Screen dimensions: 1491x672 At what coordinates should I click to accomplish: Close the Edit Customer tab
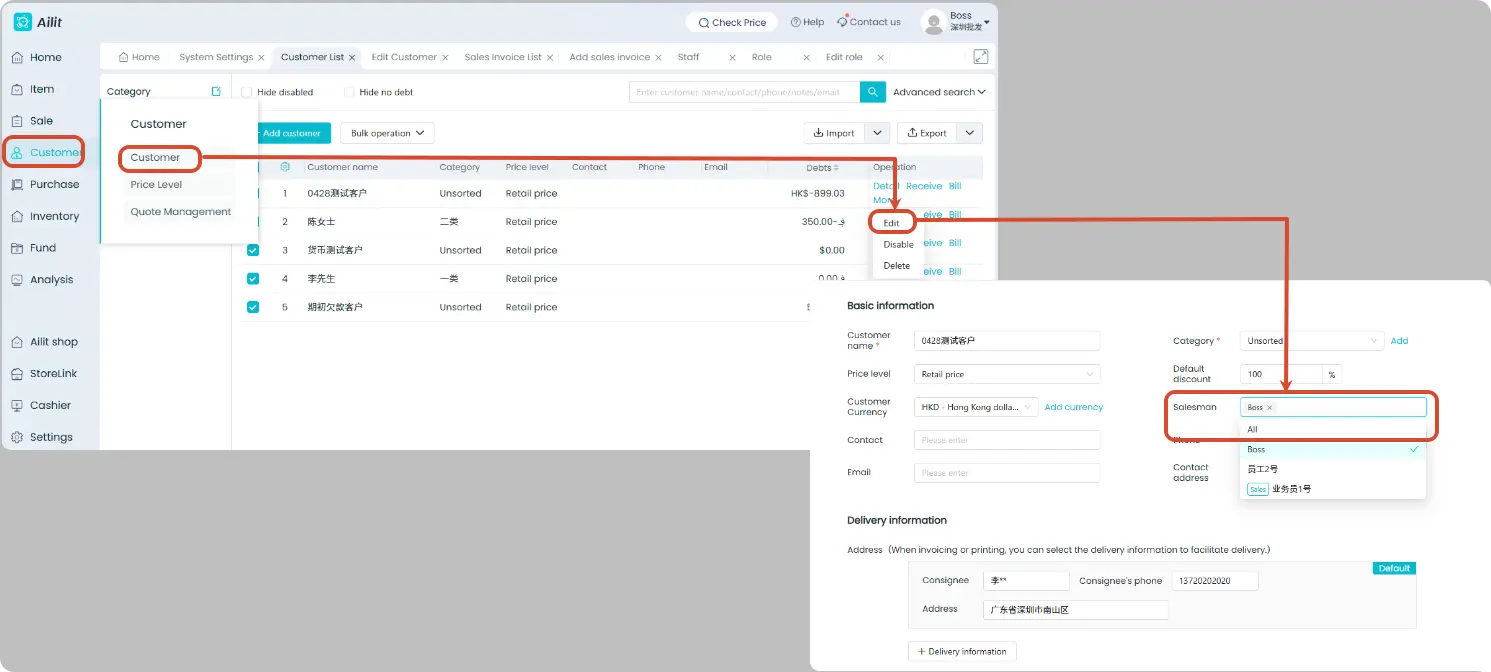coord(445,58)
